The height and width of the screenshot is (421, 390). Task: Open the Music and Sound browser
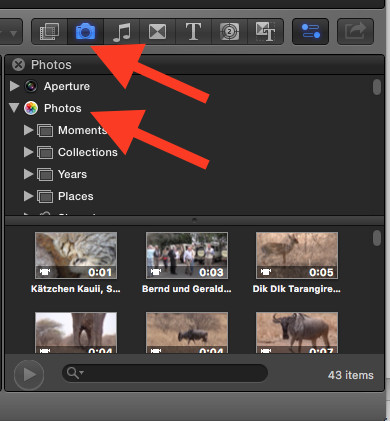tap(122, 32)
